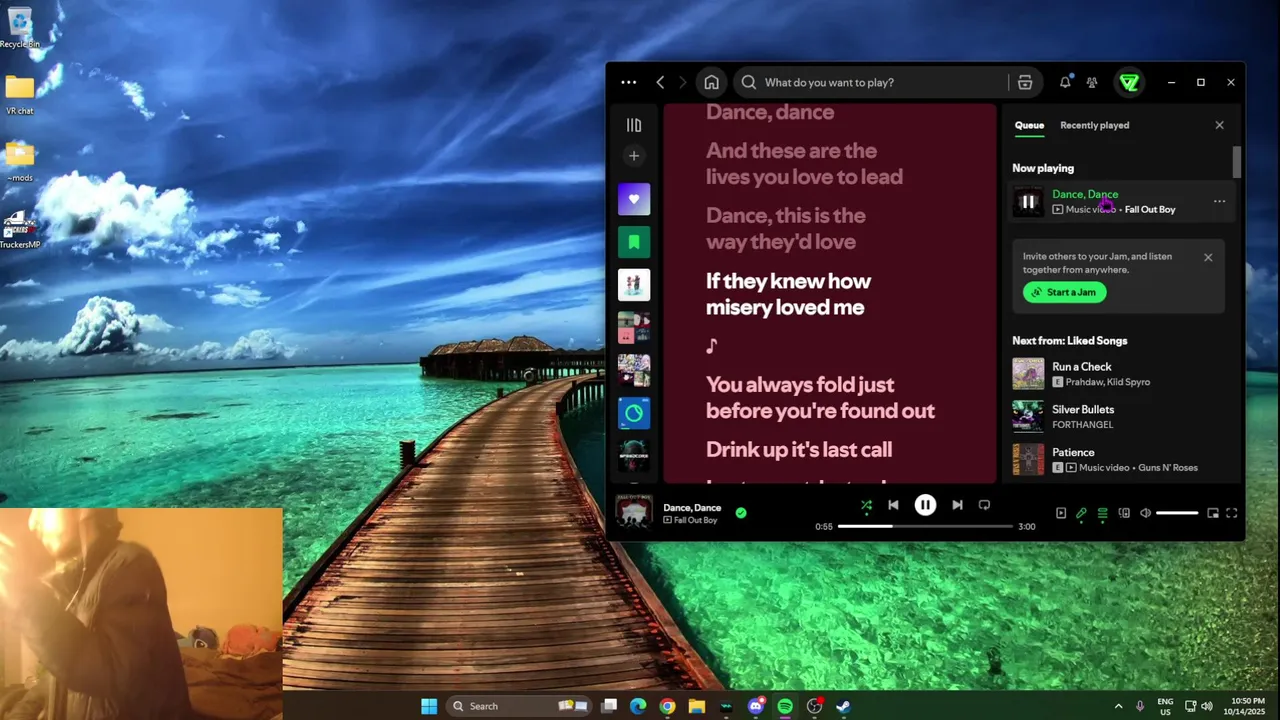This screenshot has width=1280, height=720.
Task: Skip to previous track
Action: (893, 505)
